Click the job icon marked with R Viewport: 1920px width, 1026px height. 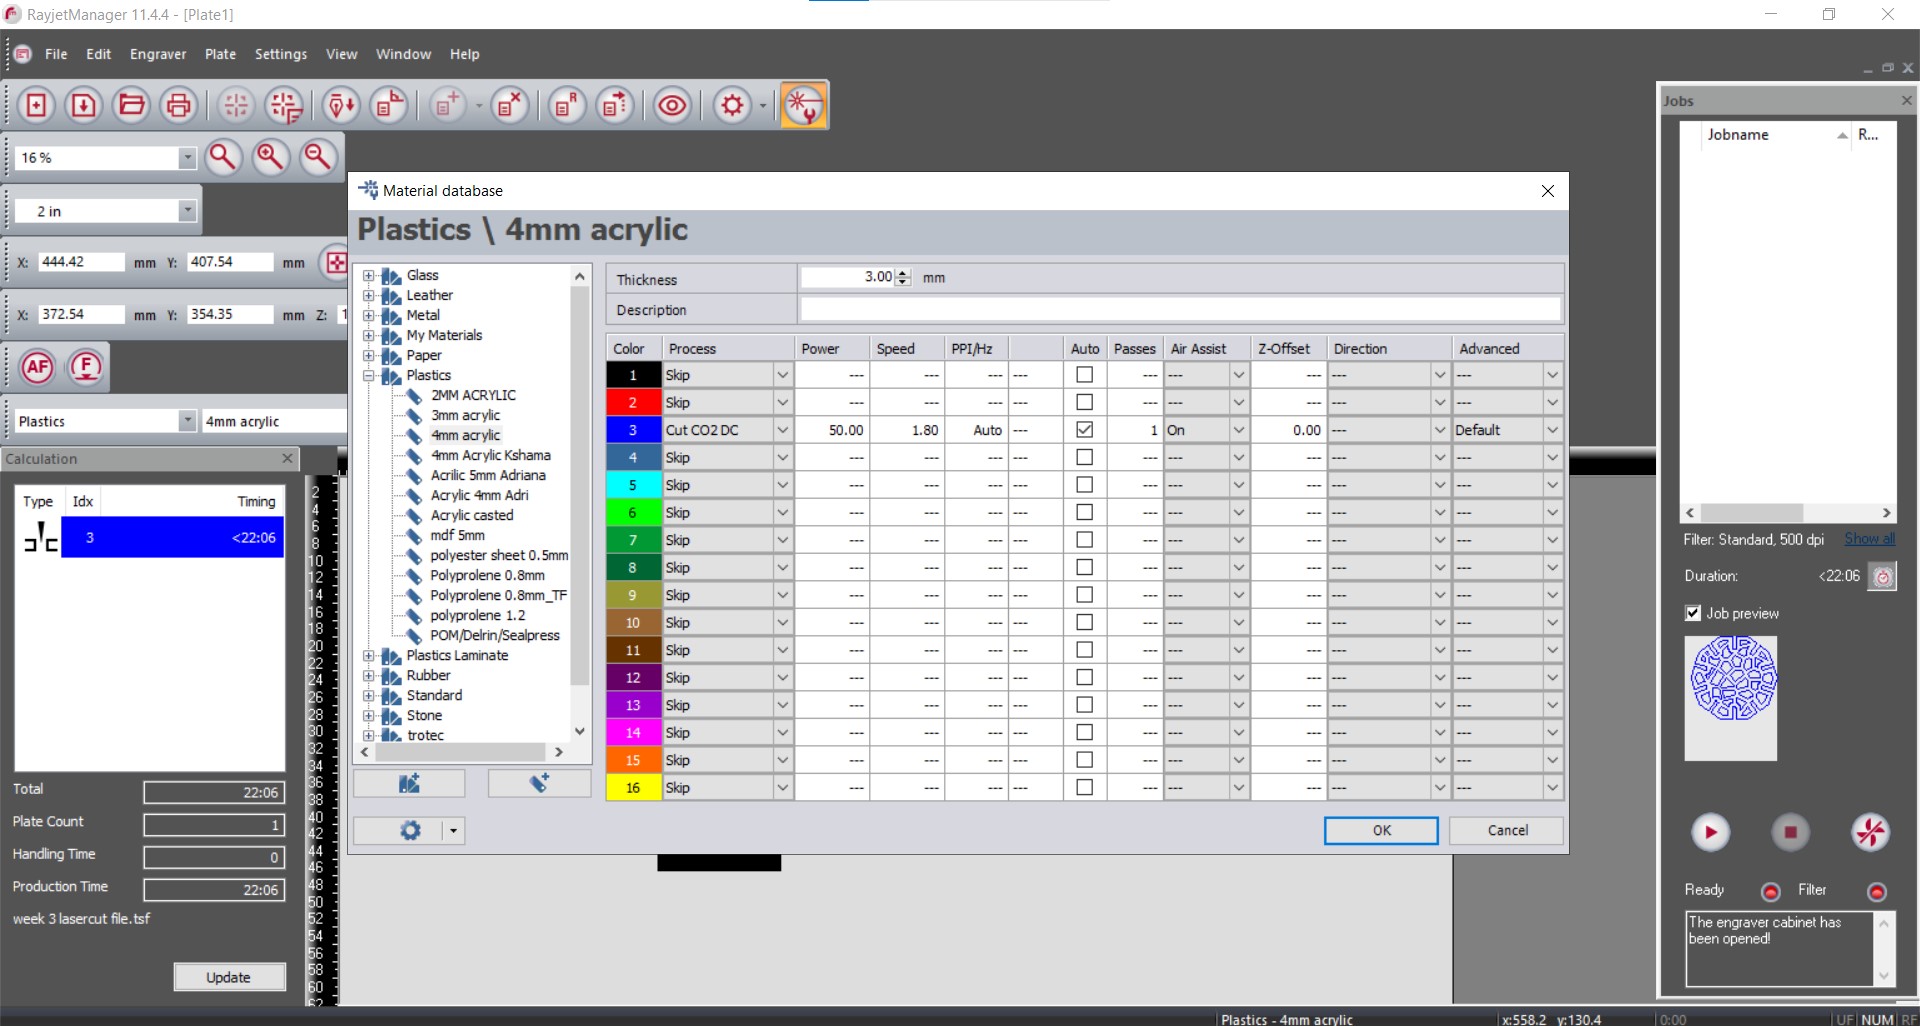pyautogui.click(x=567, y=105)
